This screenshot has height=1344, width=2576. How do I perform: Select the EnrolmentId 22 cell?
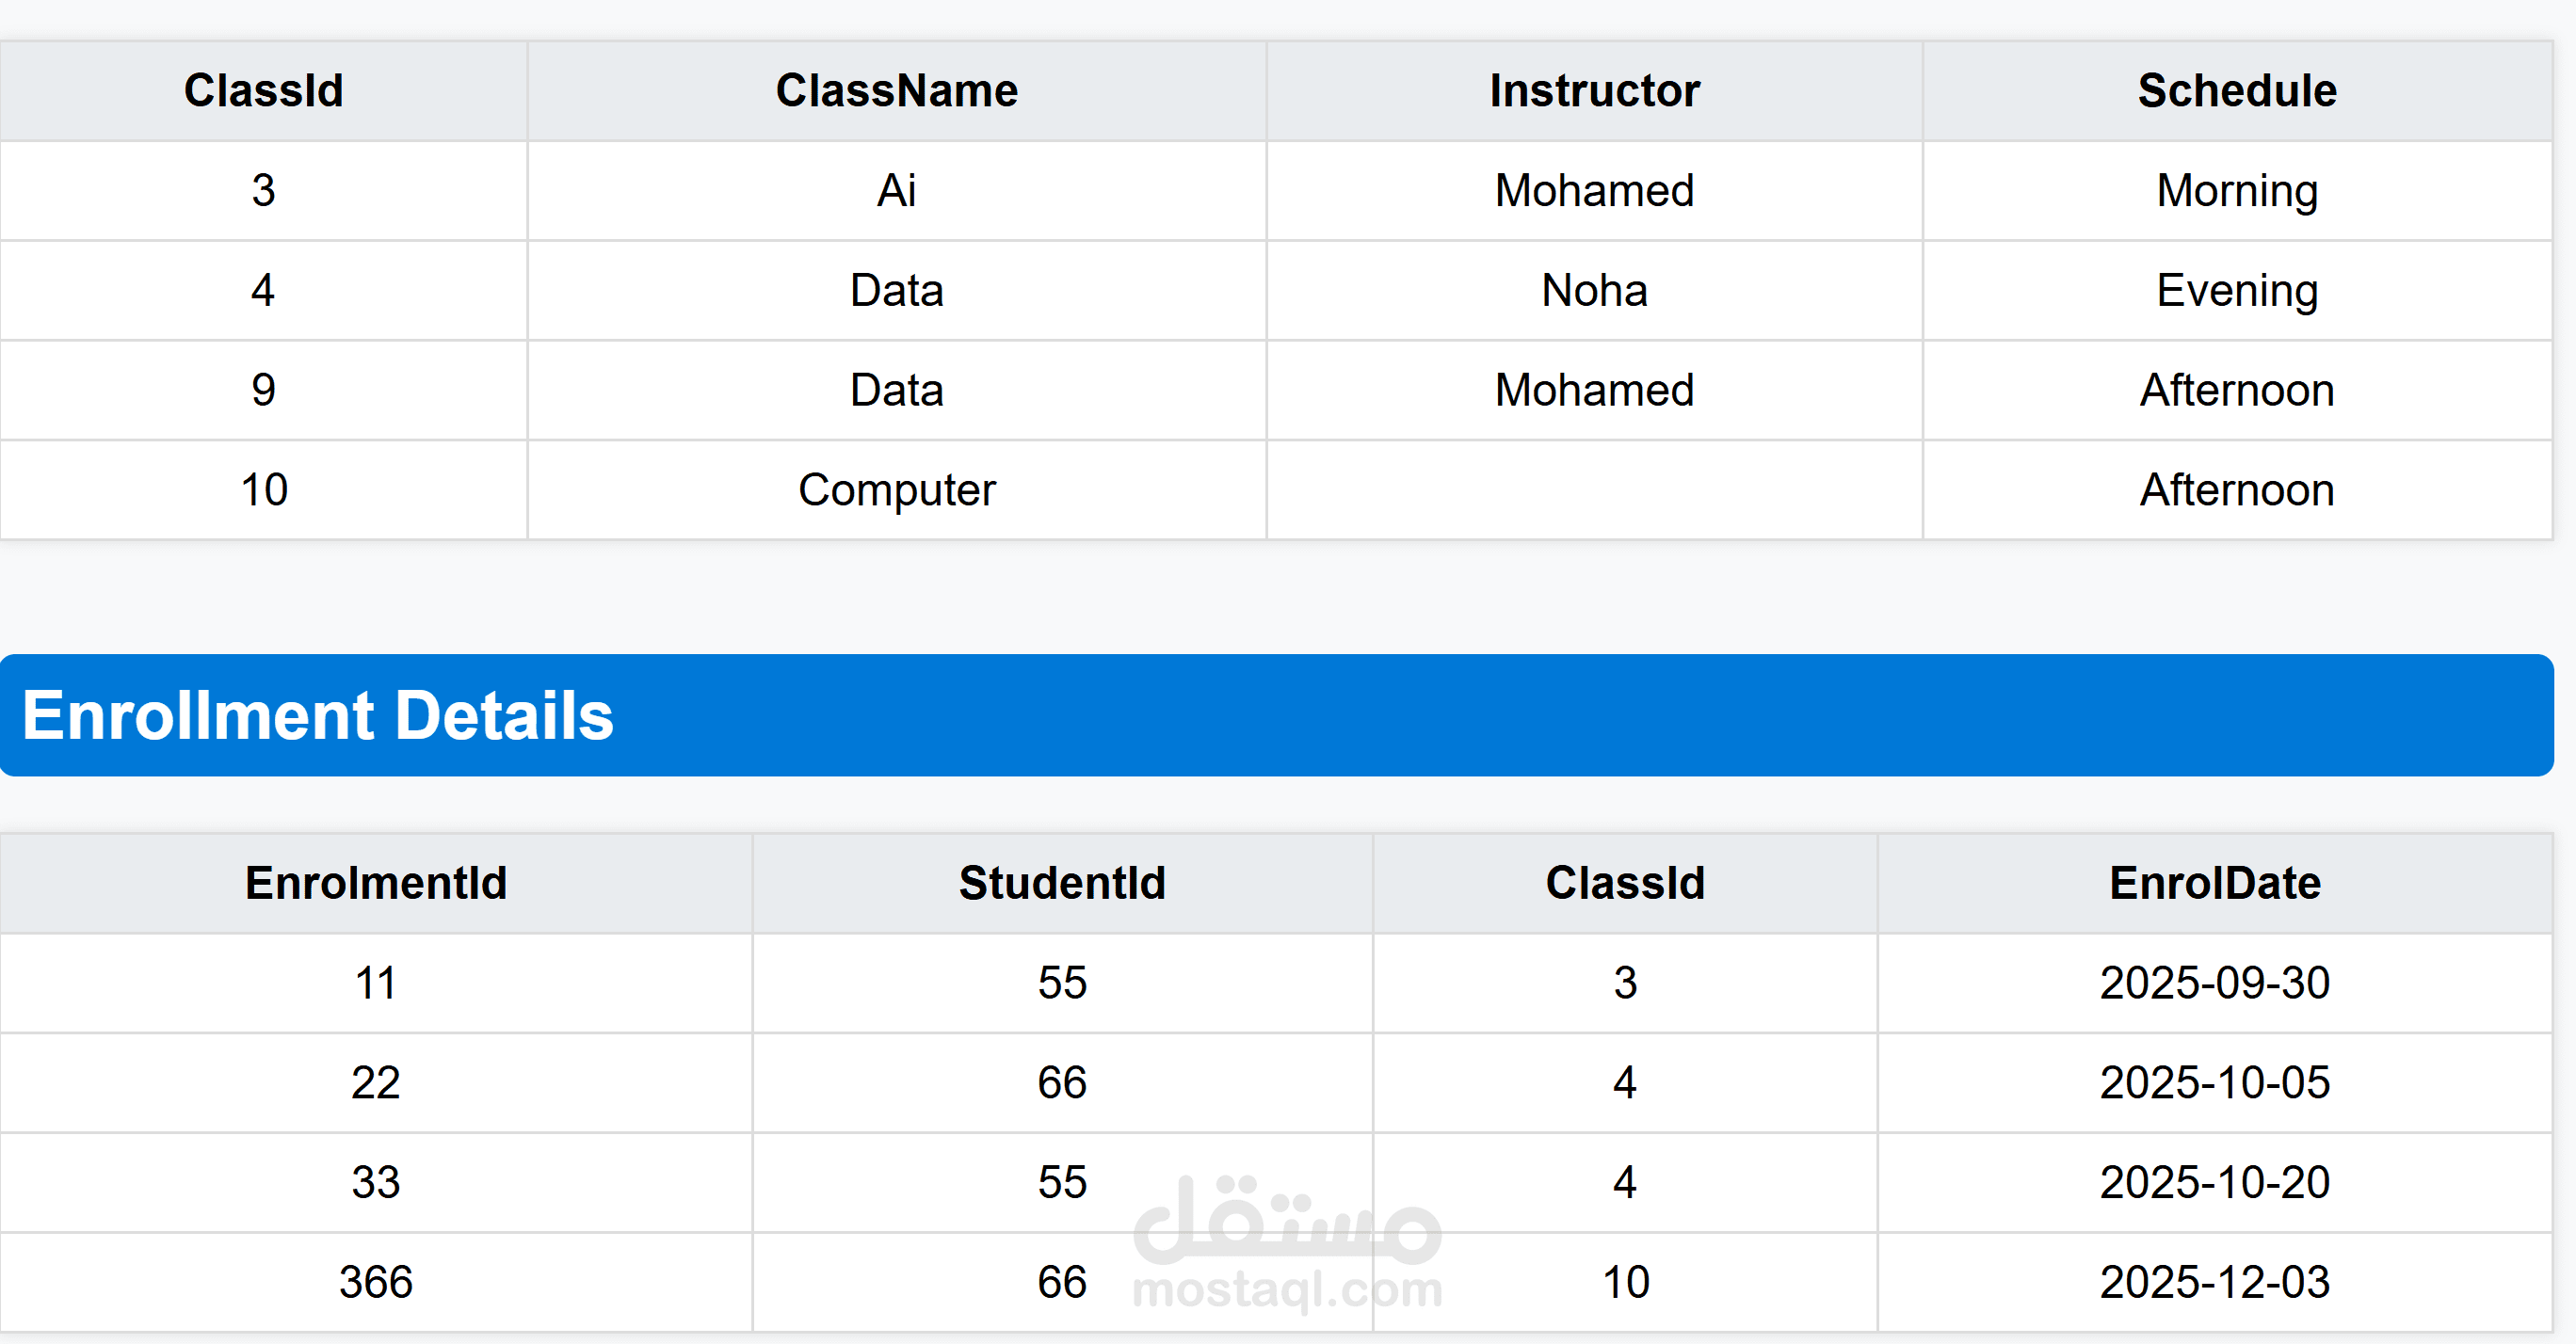point(376,1082)
